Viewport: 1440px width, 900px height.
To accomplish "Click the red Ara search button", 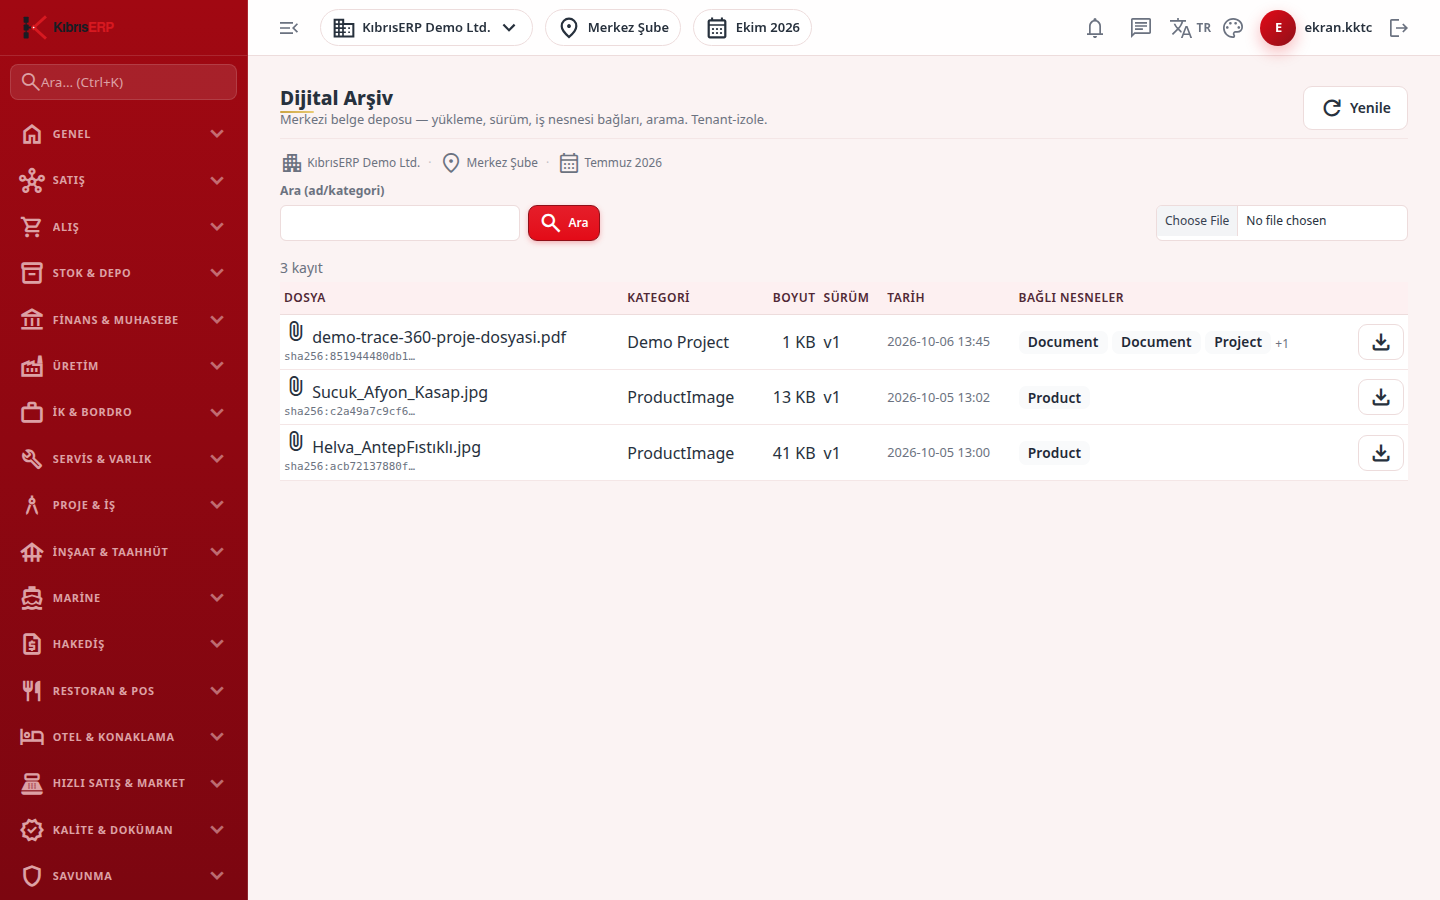I will pyautogui.click(x=564, y=223).
